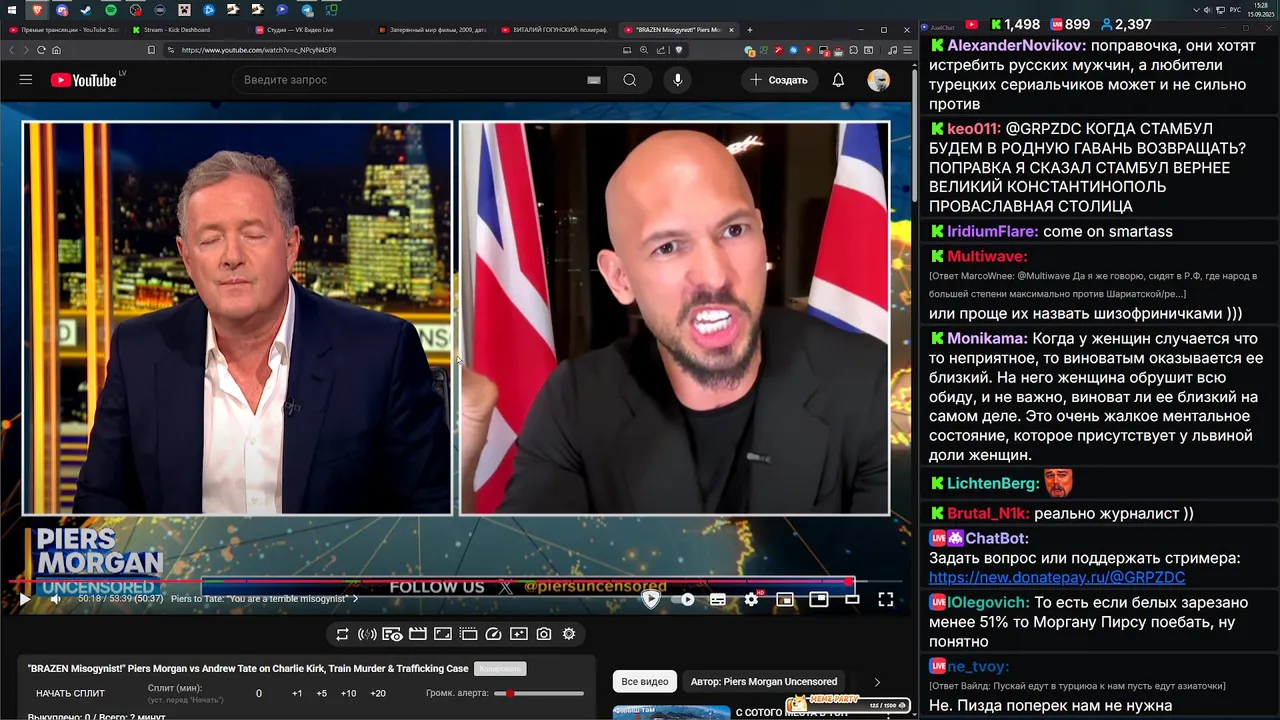This screenshot has width=1280, height=720.
Task: Switch to the Прямые трансляции YouTube Studio tab
Action: pyautogui.click(x=65, y=30)
